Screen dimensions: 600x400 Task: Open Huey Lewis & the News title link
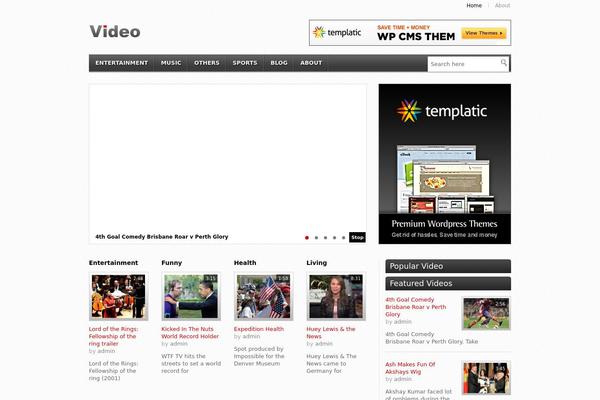[331, 333]
